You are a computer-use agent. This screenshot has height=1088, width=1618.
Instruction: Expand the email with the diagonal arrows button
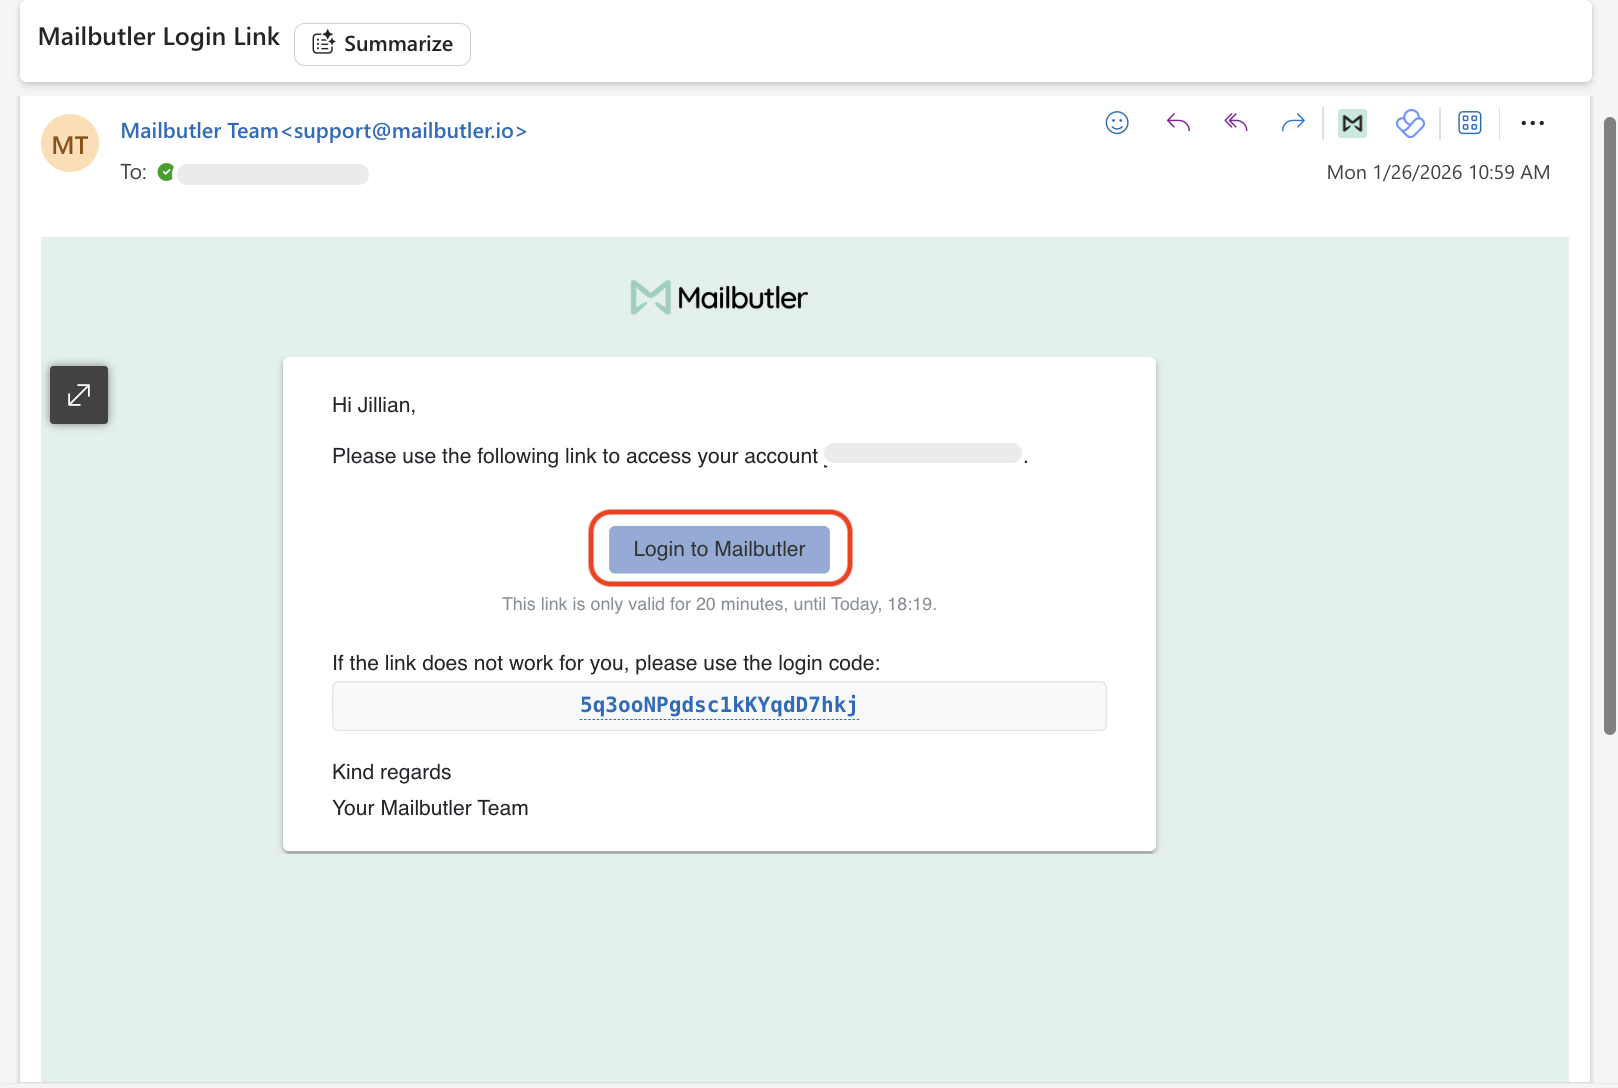(79, 395)
